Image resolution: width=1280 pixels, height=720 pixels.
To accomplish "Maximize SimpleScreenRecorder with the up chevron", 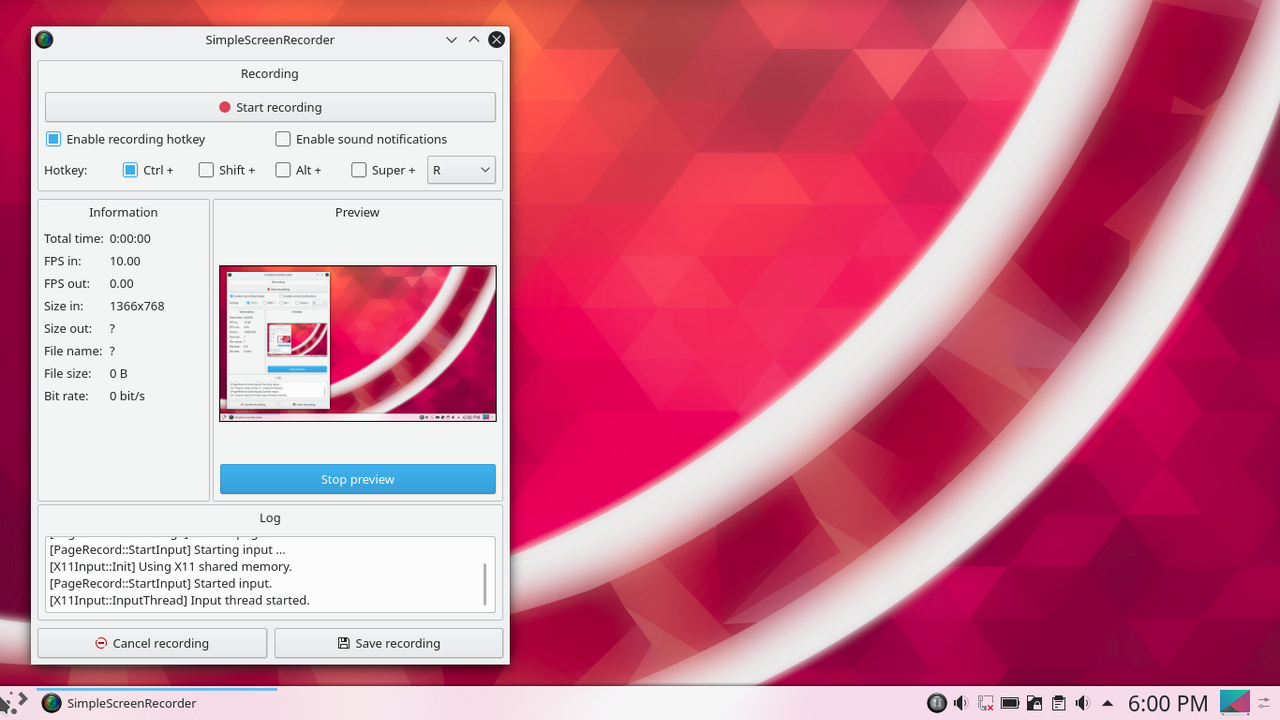I will pyautogui.click(x=474, y=40).
